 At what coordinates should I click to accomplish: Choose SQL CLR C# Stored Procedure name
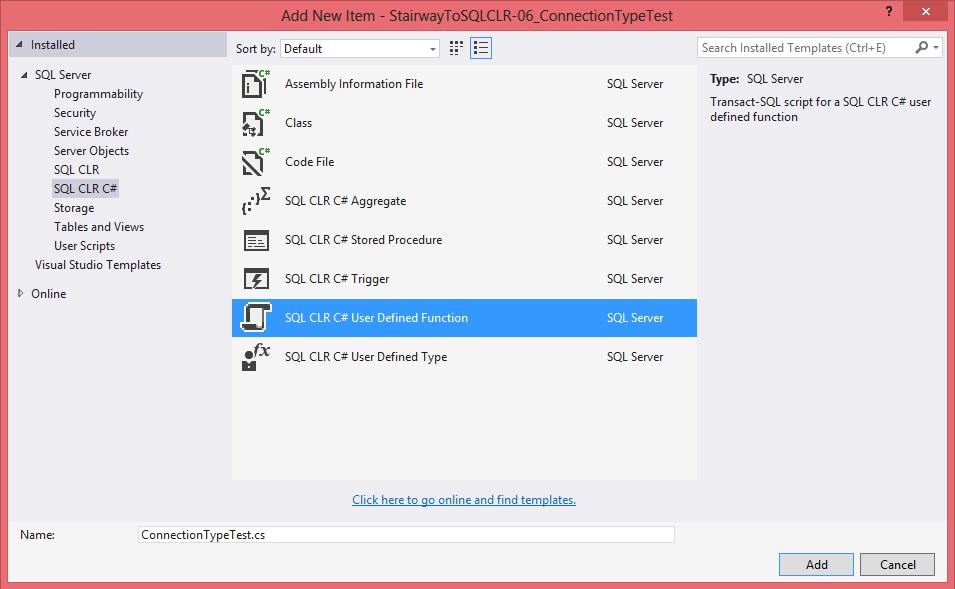(364, 240)
